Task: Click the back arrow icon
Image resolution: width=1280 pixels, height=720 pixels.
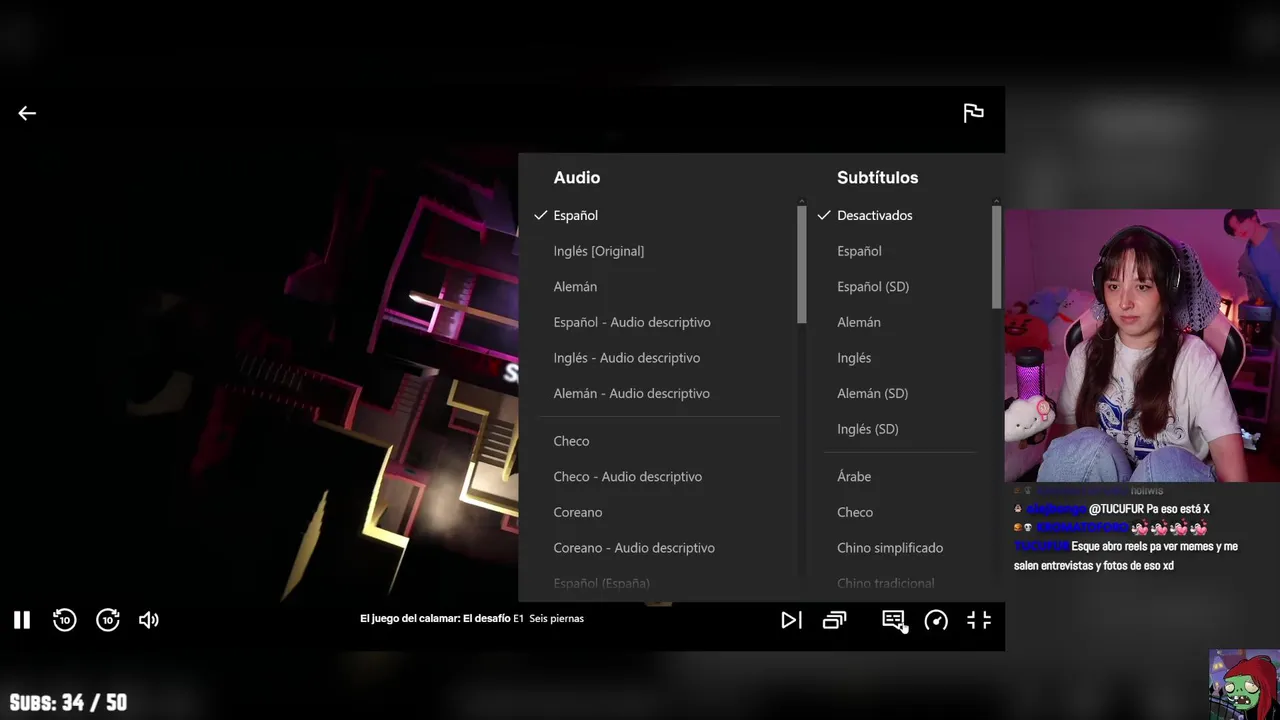Action: pyautogui.click(x=27, y=113)
